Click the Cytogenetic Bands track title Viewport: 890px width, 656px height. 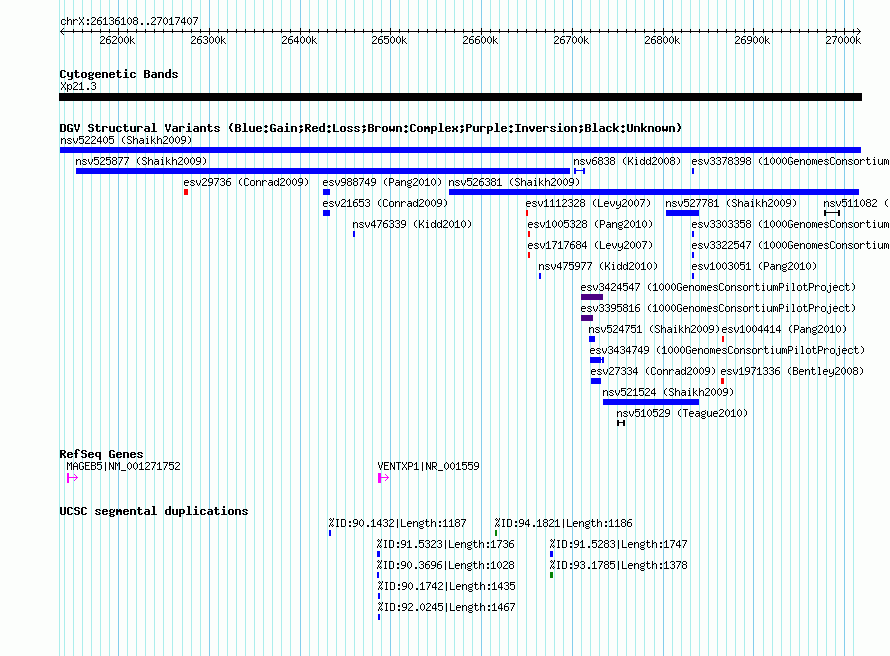(119, 74)
